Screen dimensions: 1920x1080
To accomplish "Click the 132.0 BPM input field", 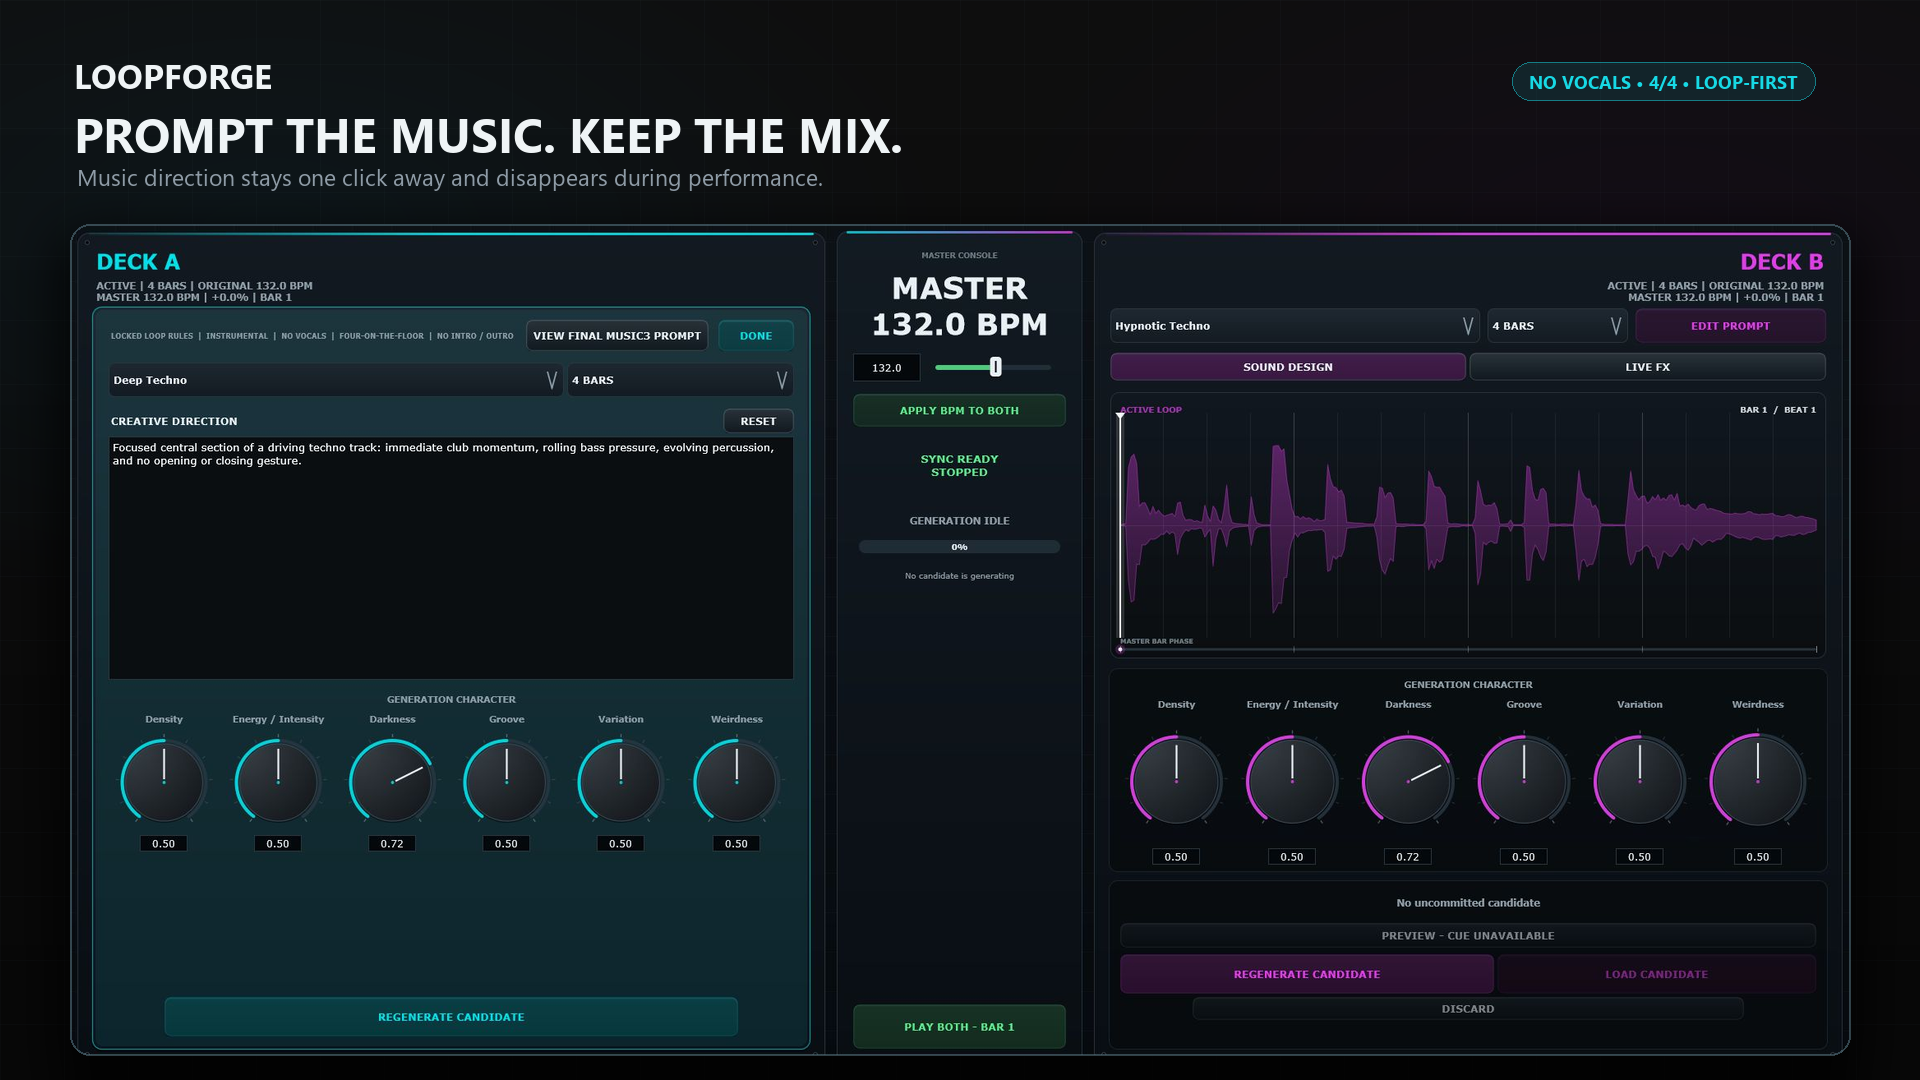I will (886, 368).
